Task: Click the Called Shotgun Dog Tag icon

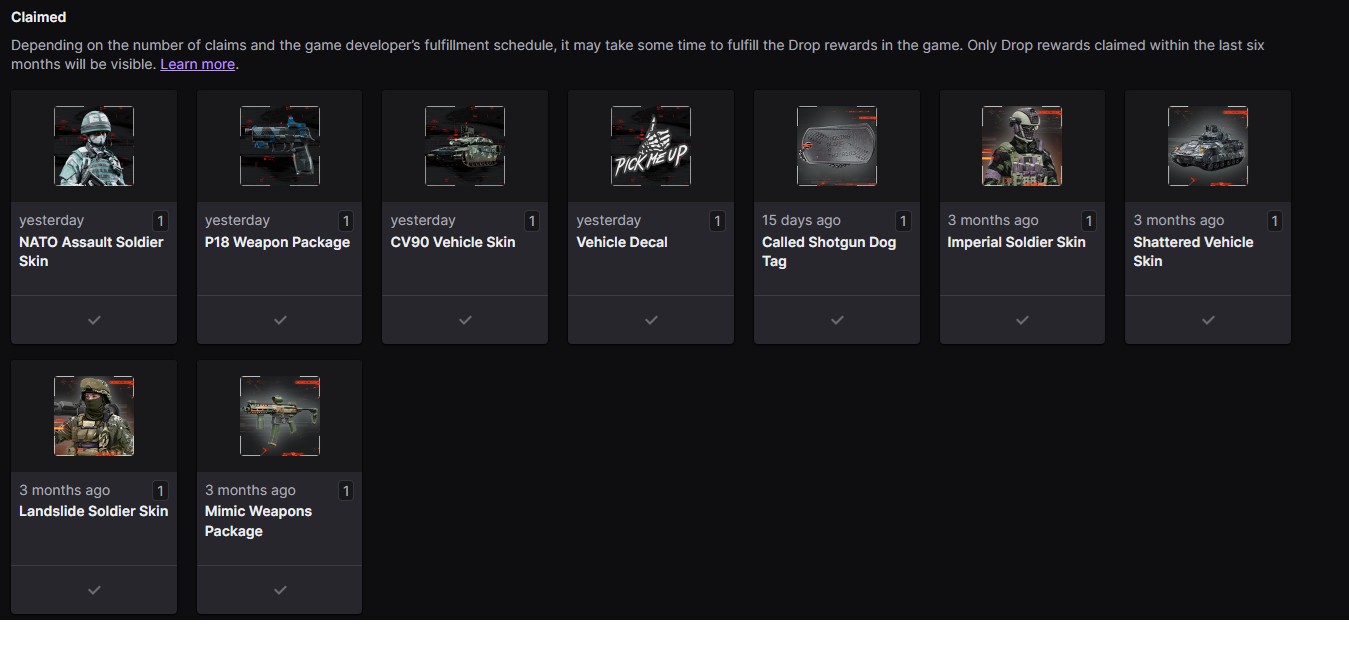Action: click(836, 146)
